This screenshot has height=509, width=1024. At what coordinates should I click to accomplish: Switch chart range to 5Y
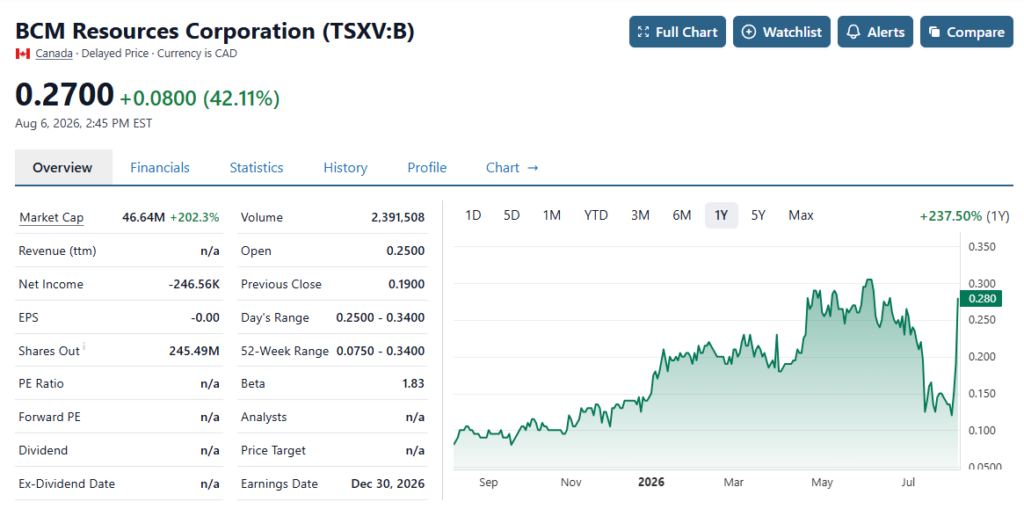pos(758,215)
